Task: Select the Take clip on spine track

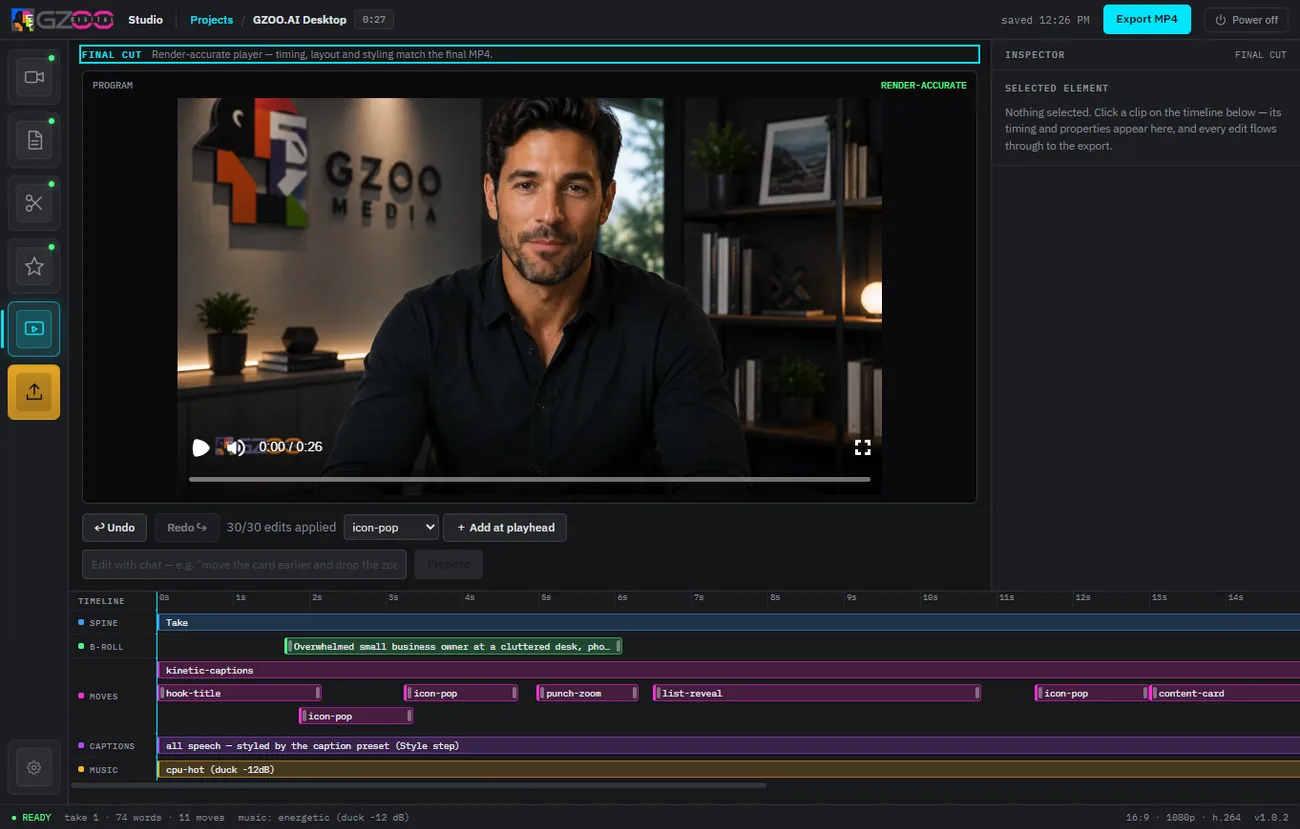Action: [728, 622]
